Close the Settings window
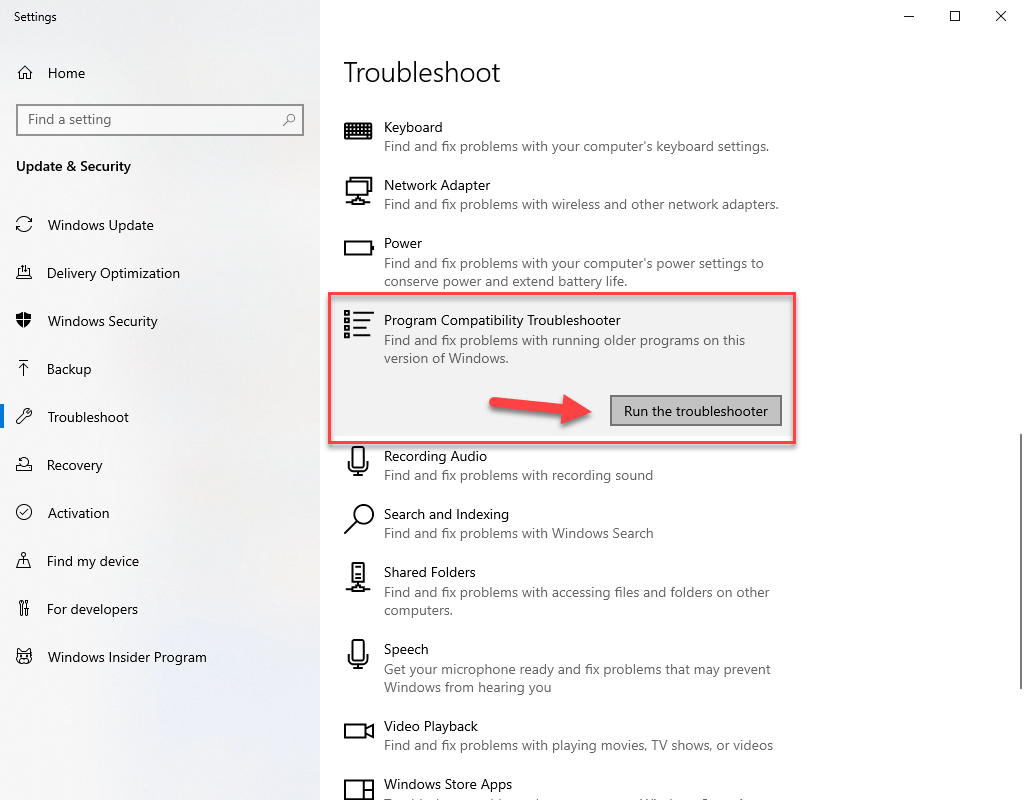Viewport: 1024px width, 800px height. tap(1000, 16)
